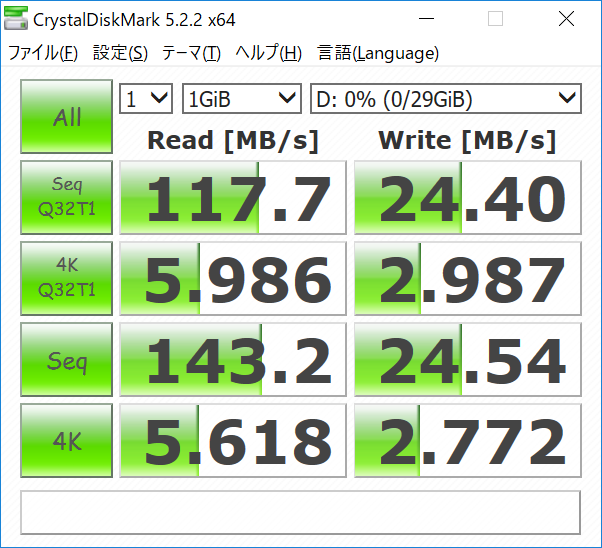Image resolution: width=602 pixels, height=548 pixels.
Task: Open the テーマ(T) menu
Action: pyautogui.click(x=191, y=53)
